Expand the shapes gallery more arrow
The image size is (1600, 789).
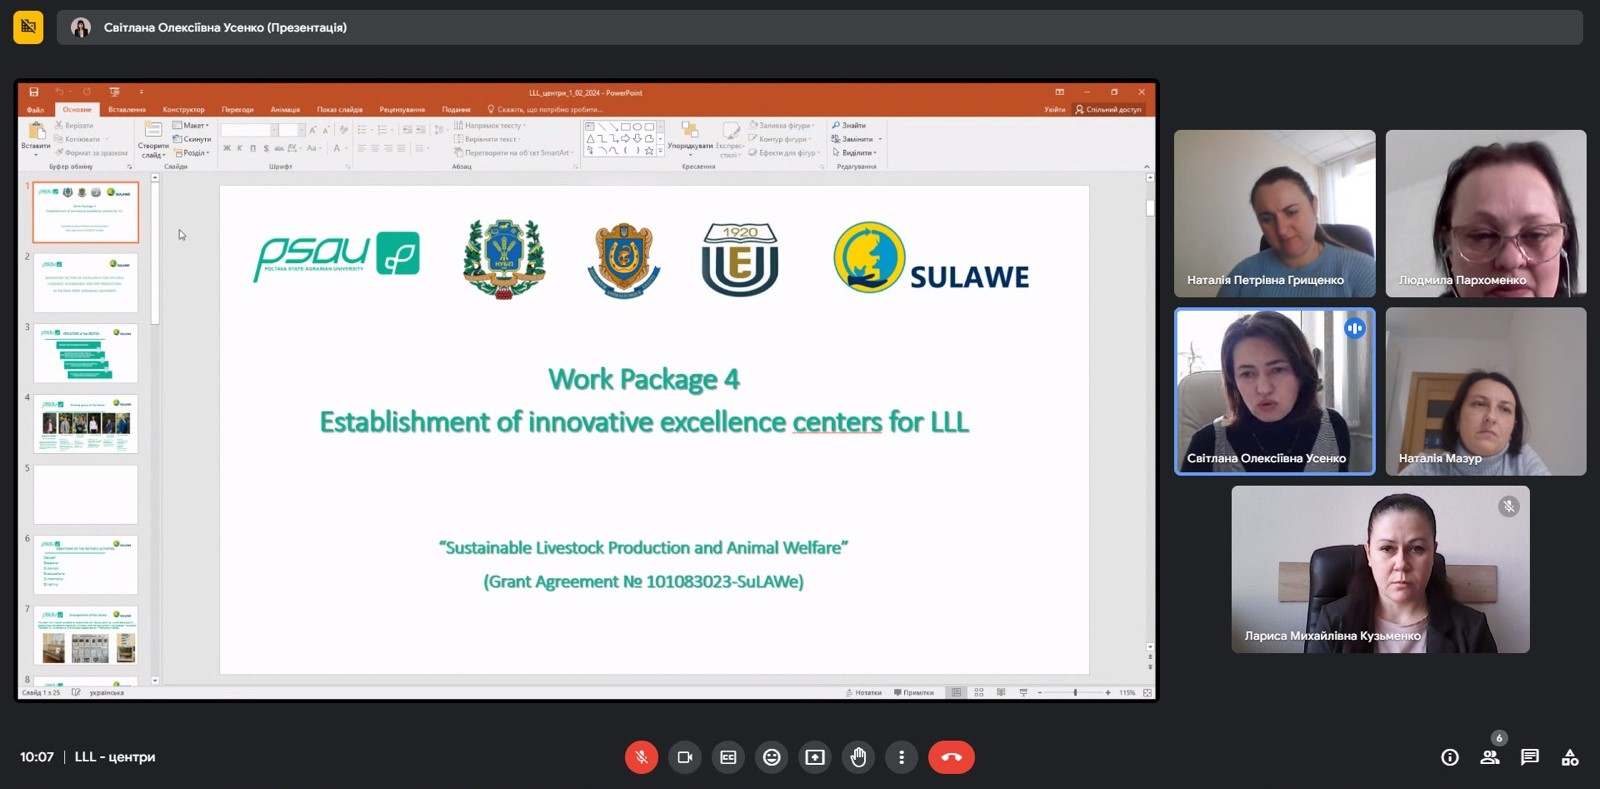tap(660, 152)
